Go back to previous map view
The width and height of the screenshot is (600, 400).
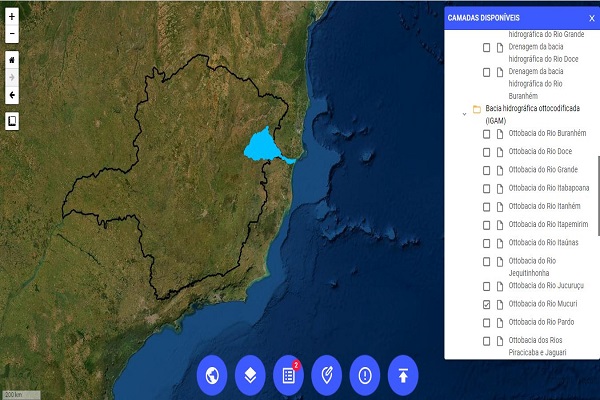[12, 95]
